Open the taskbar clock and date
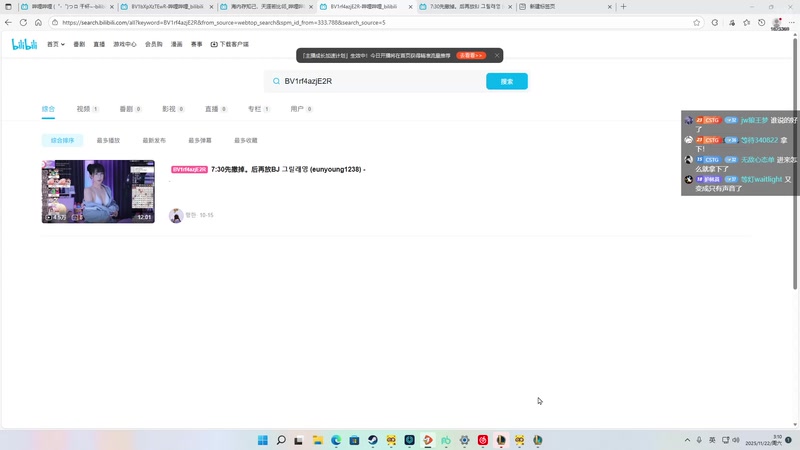The height and width of the screenshot is (450, 800). (x=764, y=440)
